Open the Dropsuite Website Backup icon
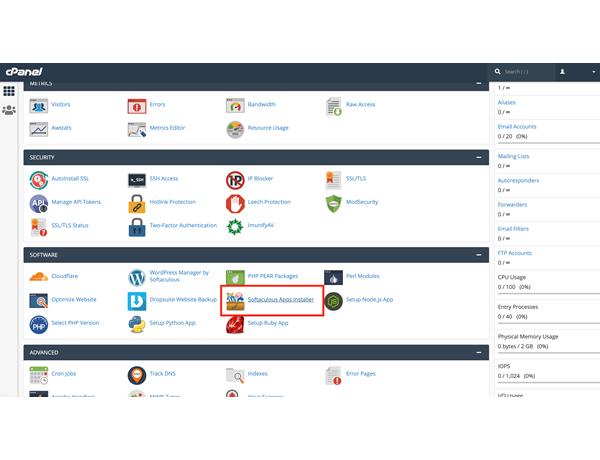 [137, 301]
